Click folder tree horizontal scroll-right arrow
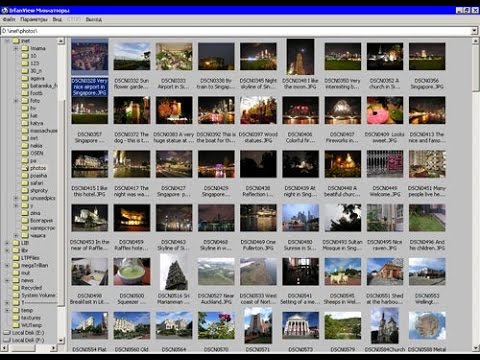Screen dimensions: 480x360 [54, 348]
